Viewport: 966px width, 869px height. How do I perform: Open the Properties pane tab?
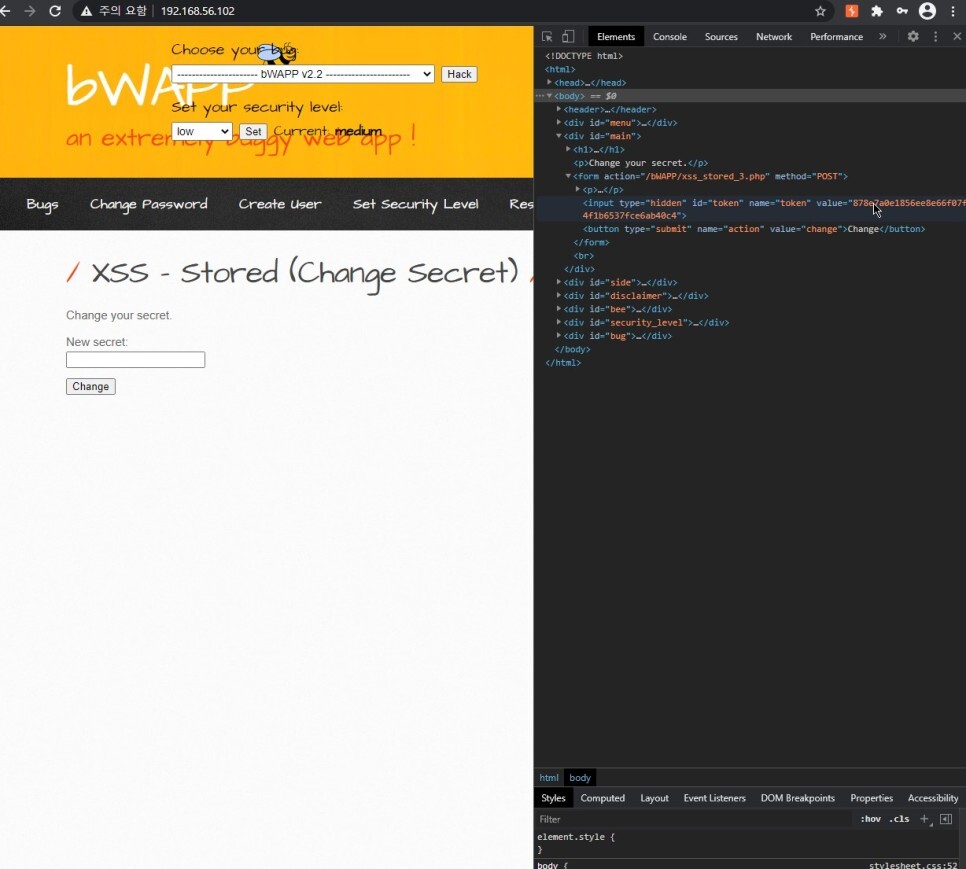click(871, 798)
